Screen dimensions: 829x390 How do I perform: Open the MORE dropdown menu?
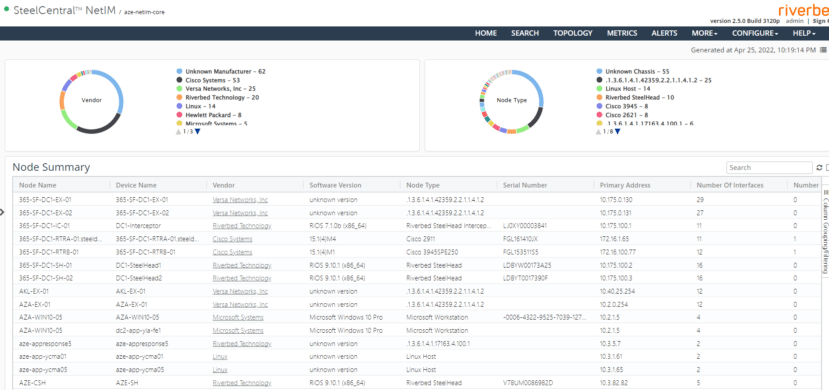click(x=704, y=33)
